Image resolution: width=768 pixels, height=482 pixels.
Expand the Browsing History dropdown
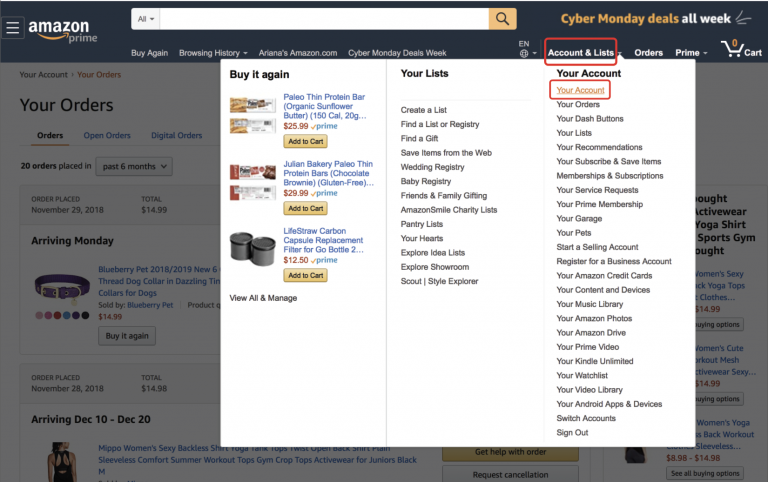click(213, 53)
